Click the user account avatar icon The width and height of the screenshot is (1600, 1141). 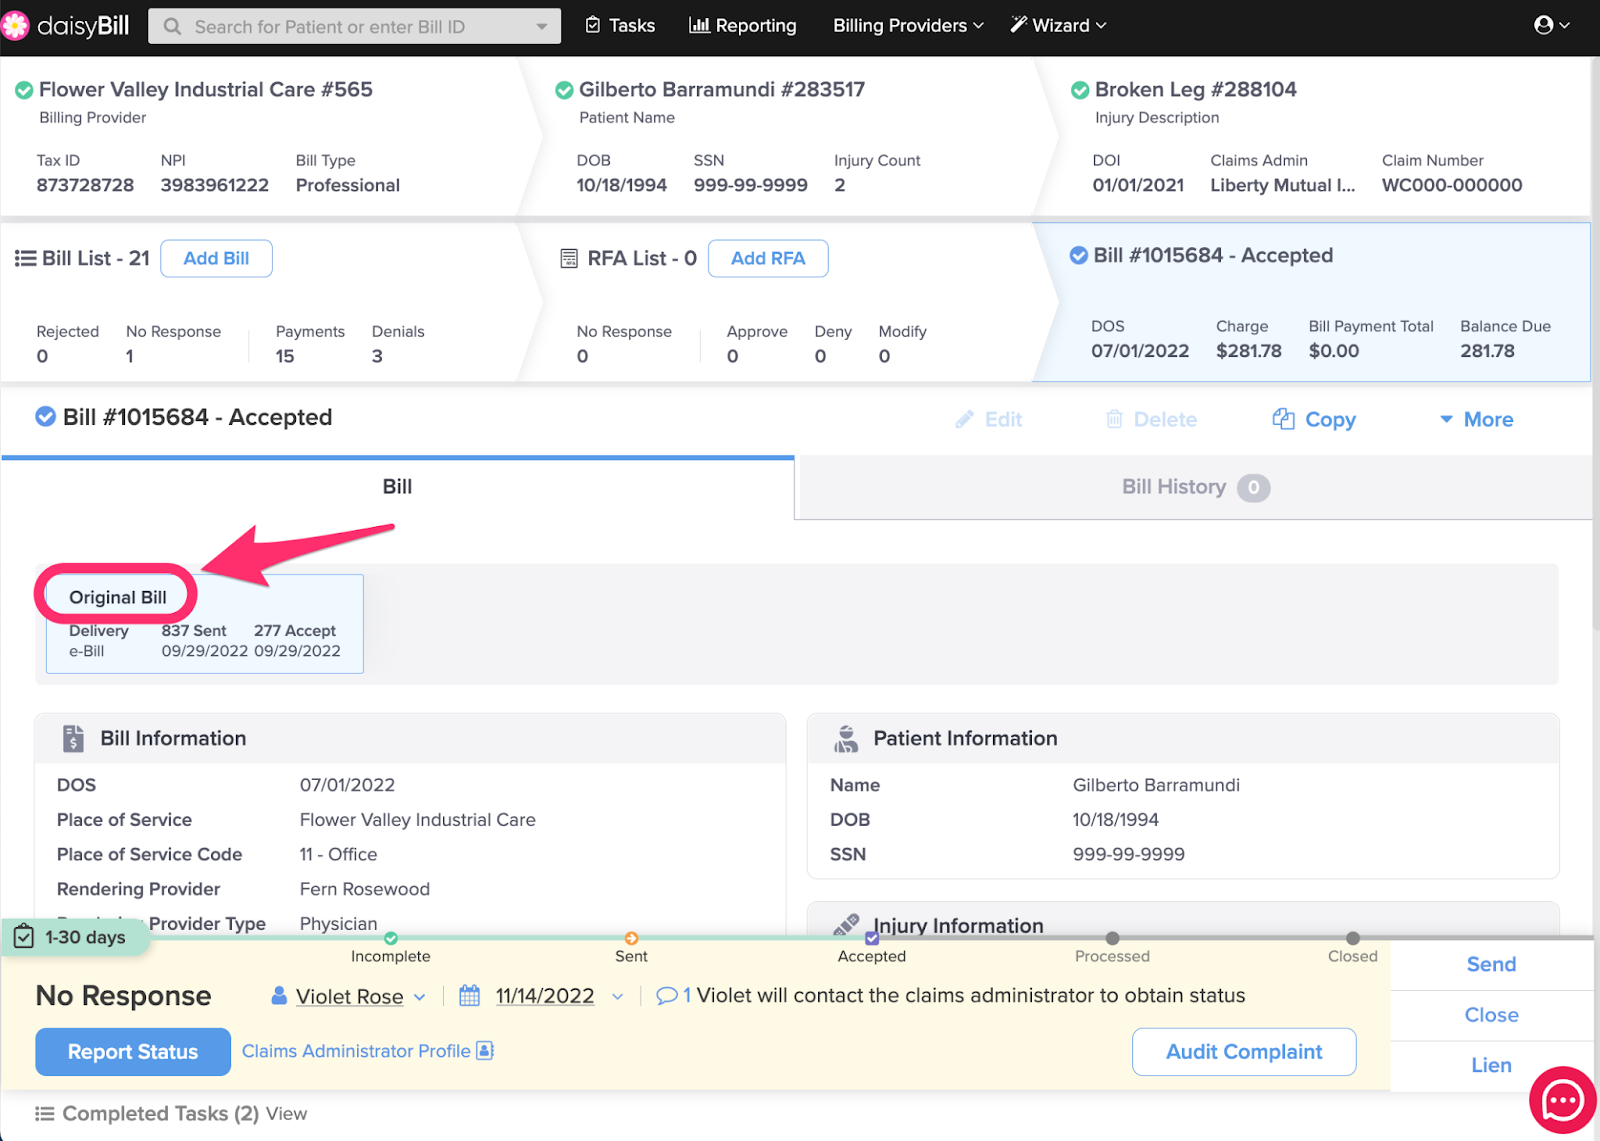(1544, 25)
